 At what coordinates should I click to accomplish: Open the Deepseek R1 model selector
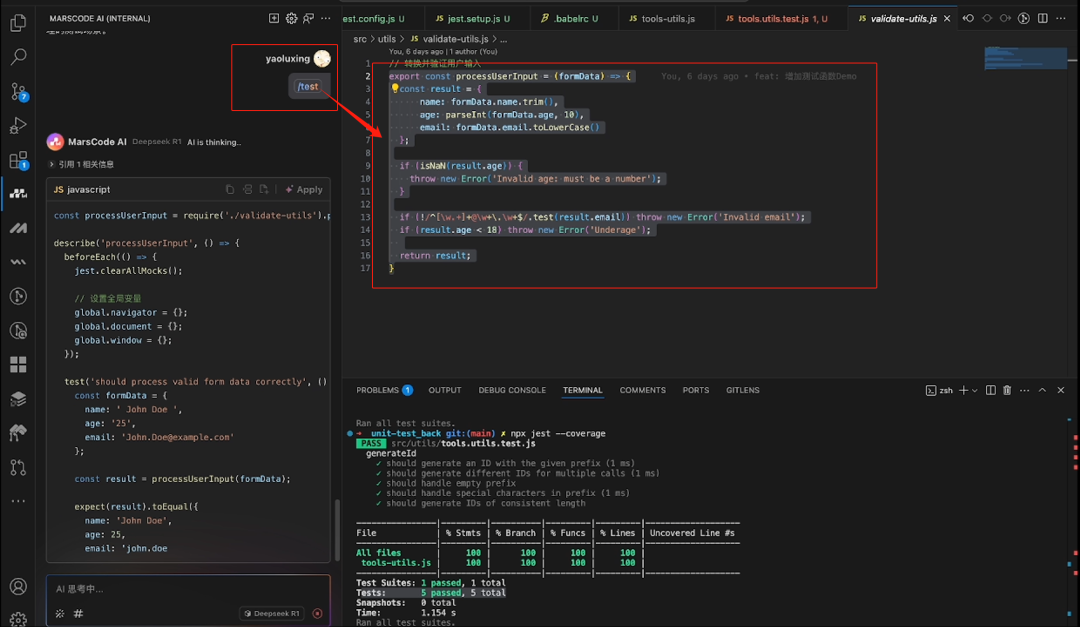click(x=270, y=613)
